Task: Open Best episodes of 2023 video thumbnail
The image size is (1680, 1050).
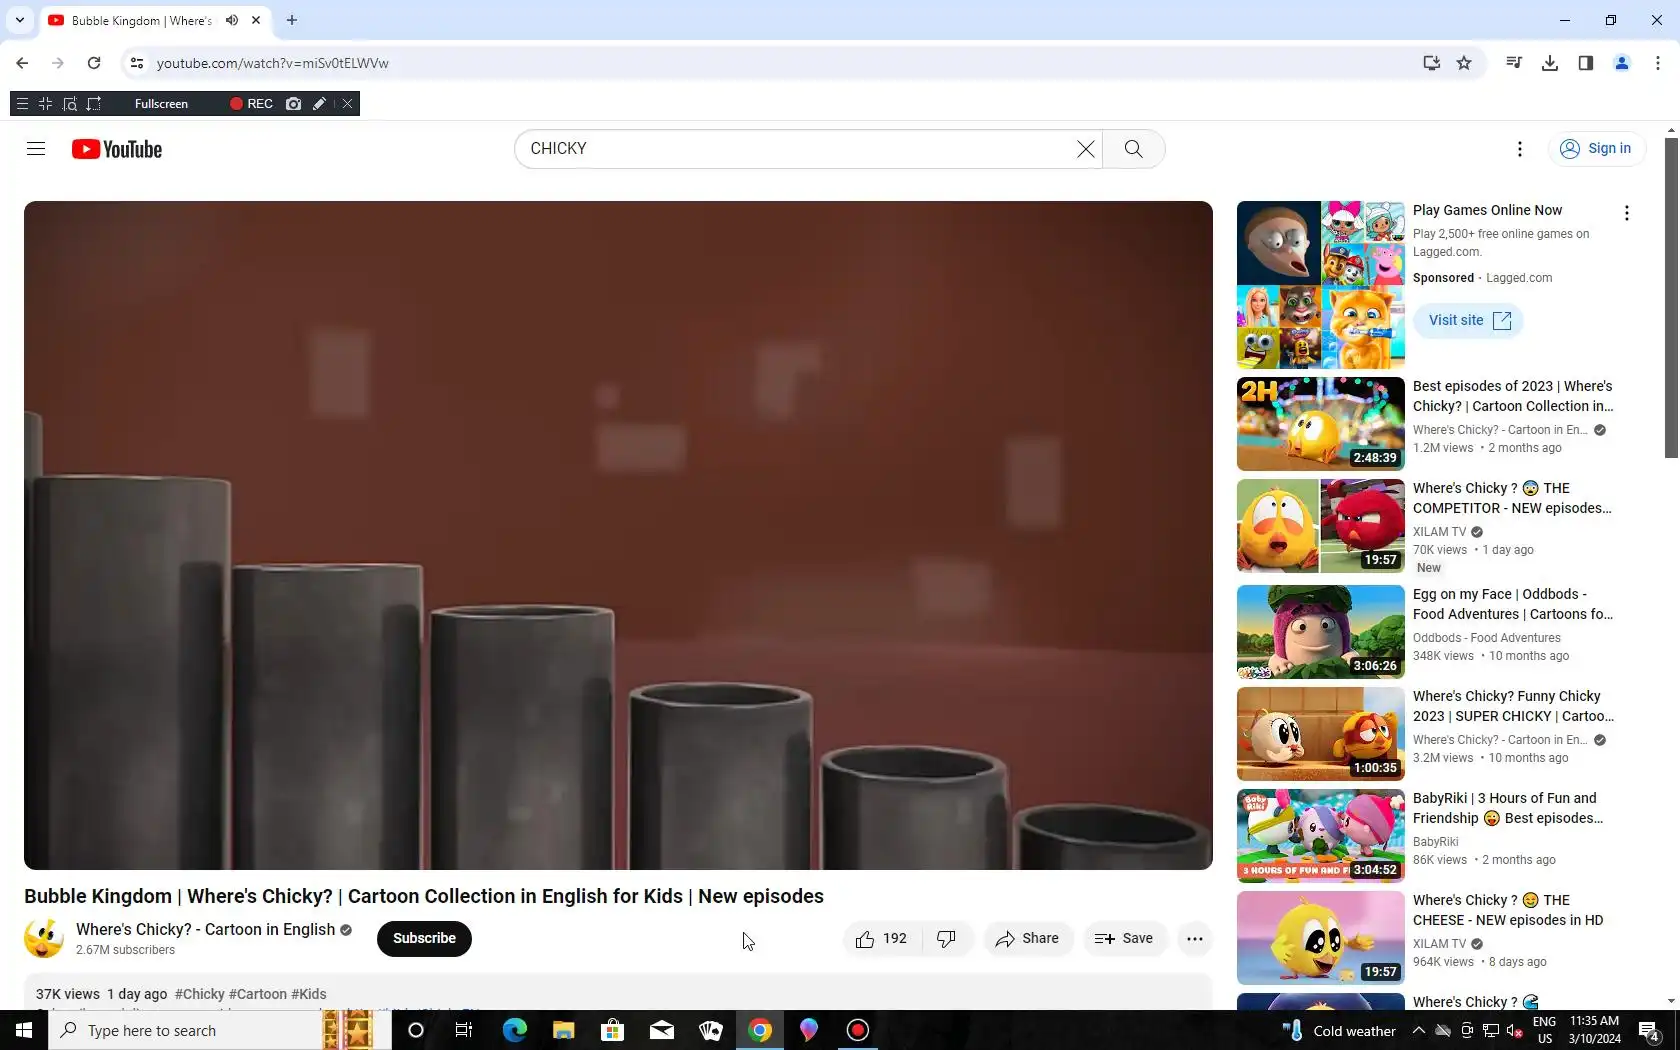Action: [x=1321, y=424]
